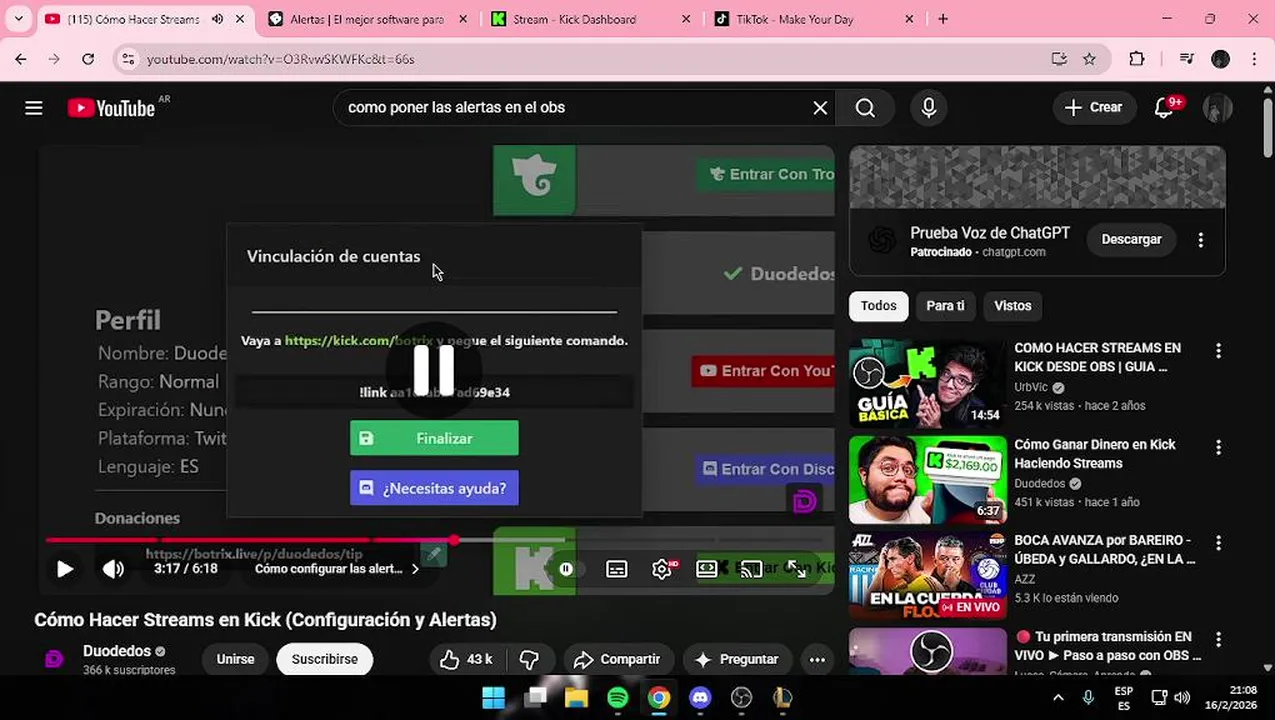Viewport: 1275px width, 720px height.
Task: Switch player to theater mode
Action: pyautogui.click(x=707, y=568)
